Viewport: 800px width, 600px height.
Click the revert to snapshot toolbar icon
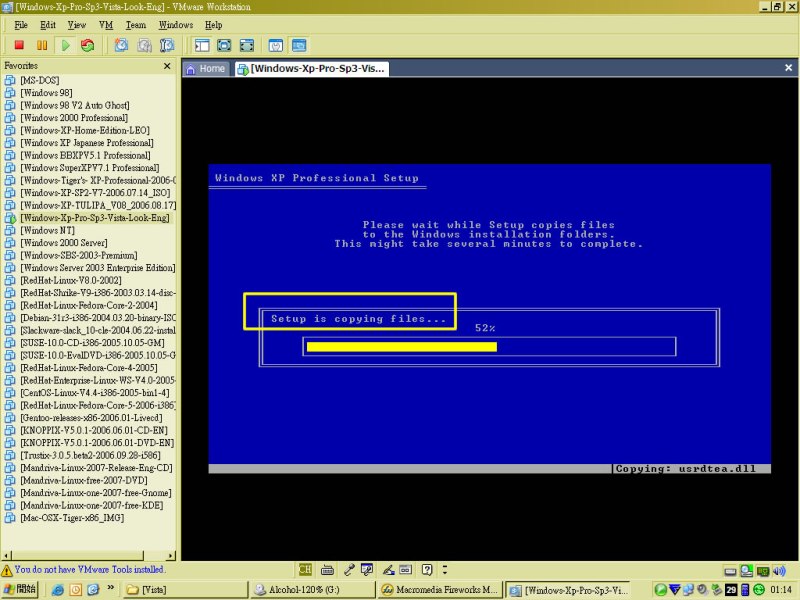(144, 45)
